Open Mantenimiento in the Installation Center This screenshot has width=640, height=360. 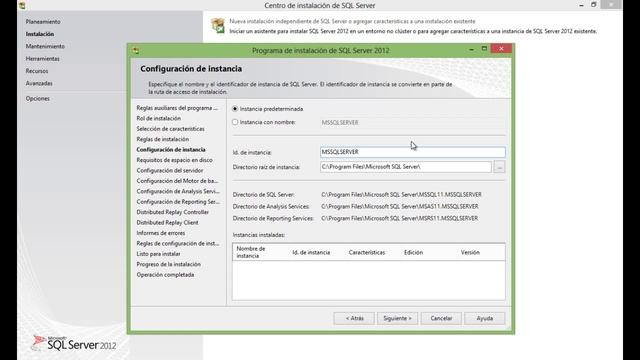pos(45,46)
